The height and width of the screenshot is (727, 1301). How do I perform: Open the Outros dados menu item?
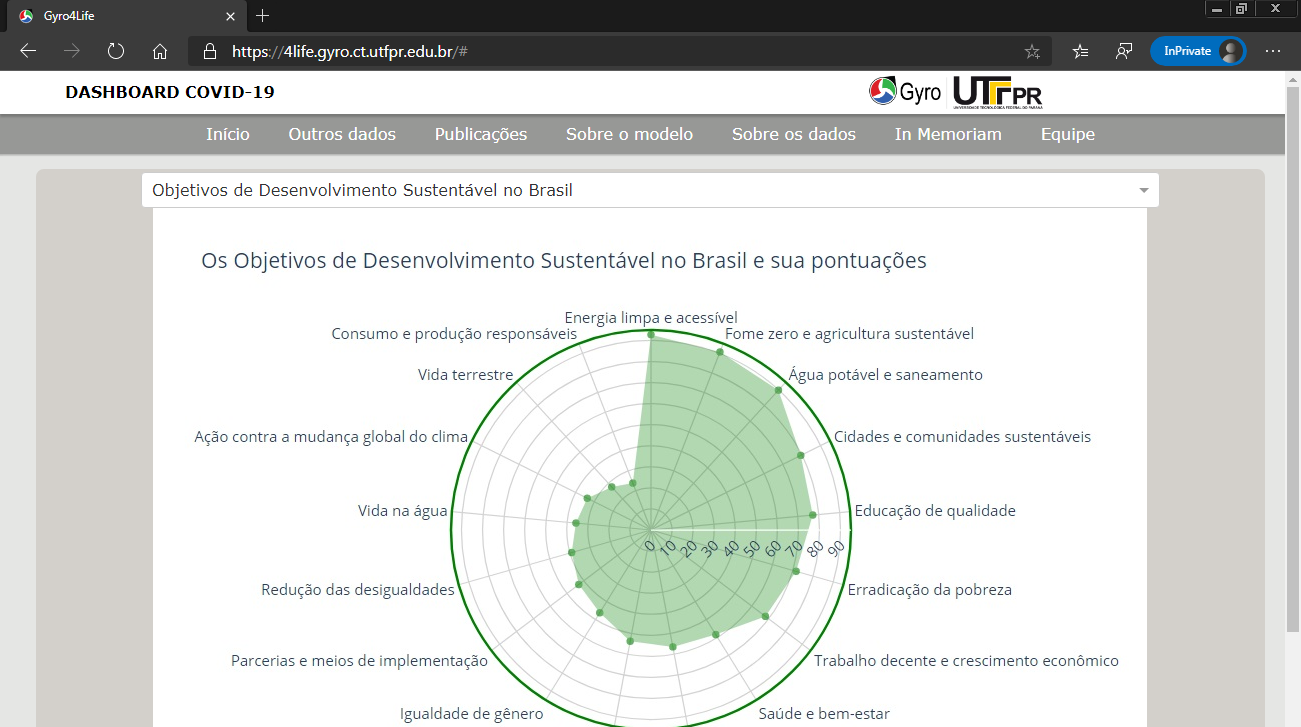coord(342,134)
